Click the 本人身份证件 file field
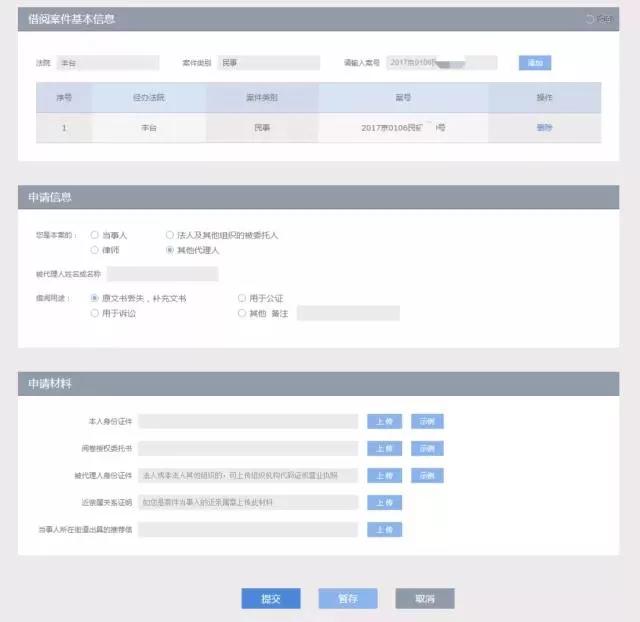This screenshot has width=640, height=622. coord(248,421)
